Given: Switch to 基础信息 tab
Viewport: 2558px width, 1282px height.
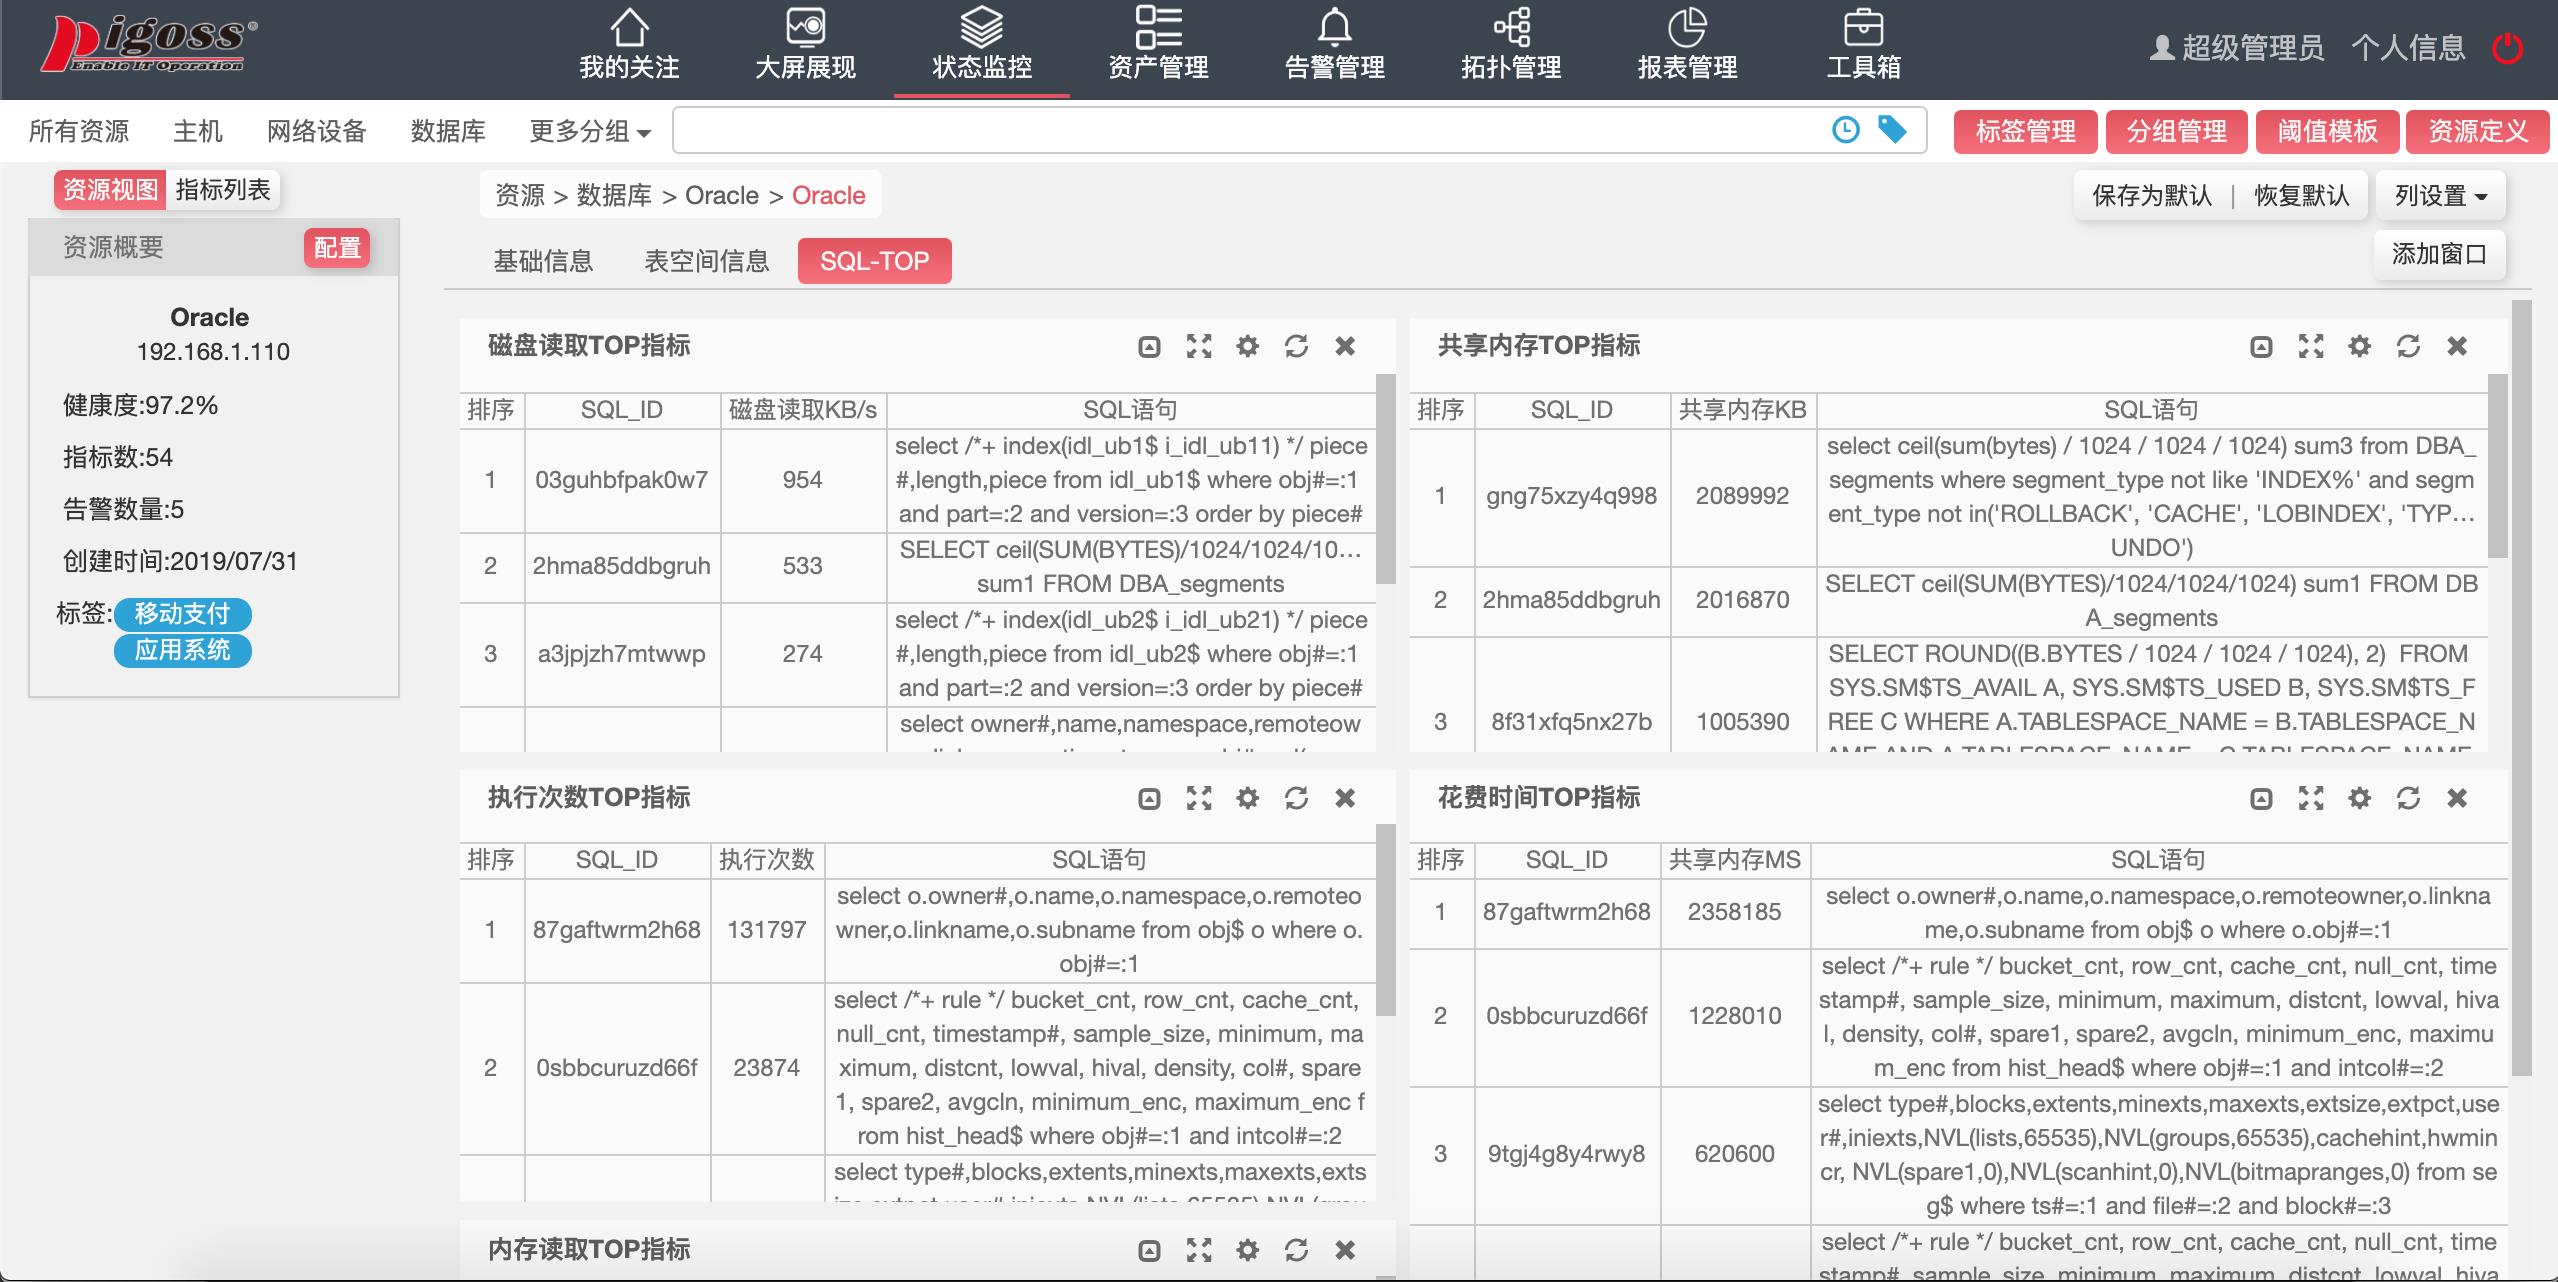Looking at the screenshot, I should (x=543, y=261).
